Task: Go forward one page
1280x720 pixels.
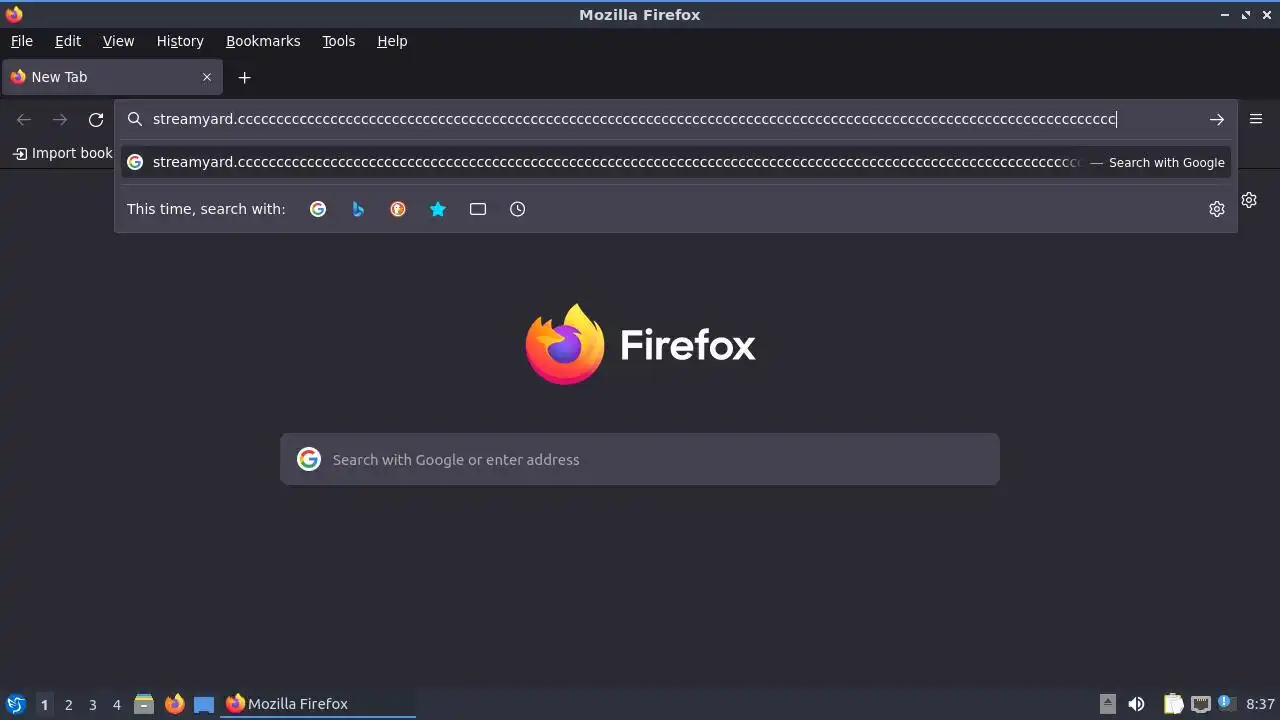Action: click(x=60, y=120)
